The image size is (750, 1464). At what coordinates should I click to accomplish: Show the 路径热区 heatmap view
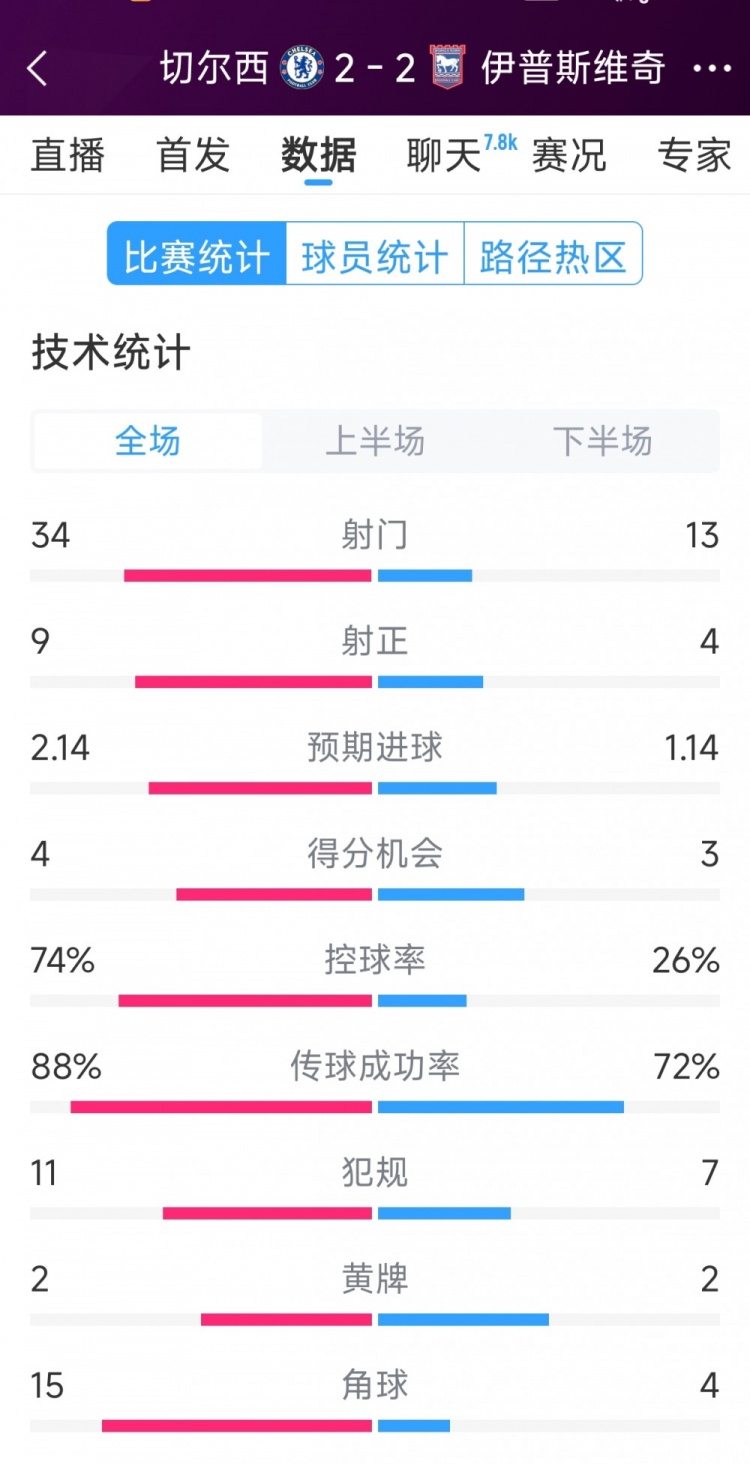tap(553, 254)
